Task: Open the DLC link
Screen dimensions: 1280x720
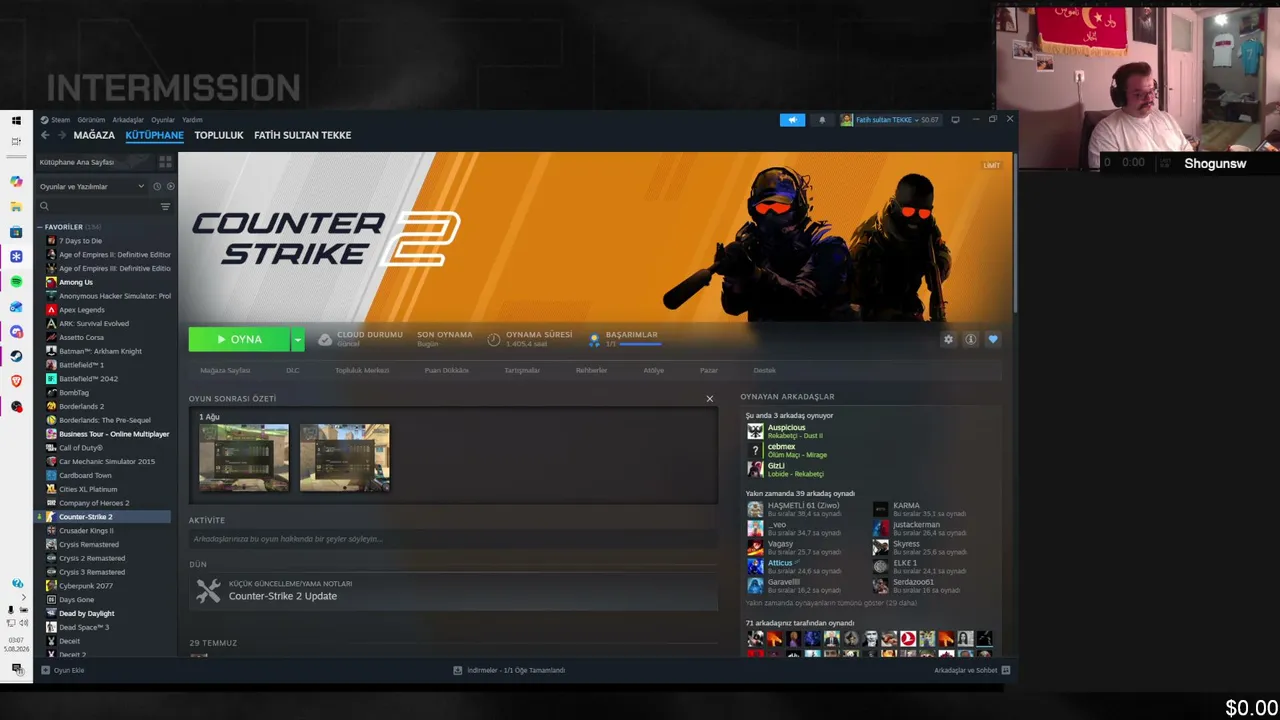Action: click(x=293, y=370)
